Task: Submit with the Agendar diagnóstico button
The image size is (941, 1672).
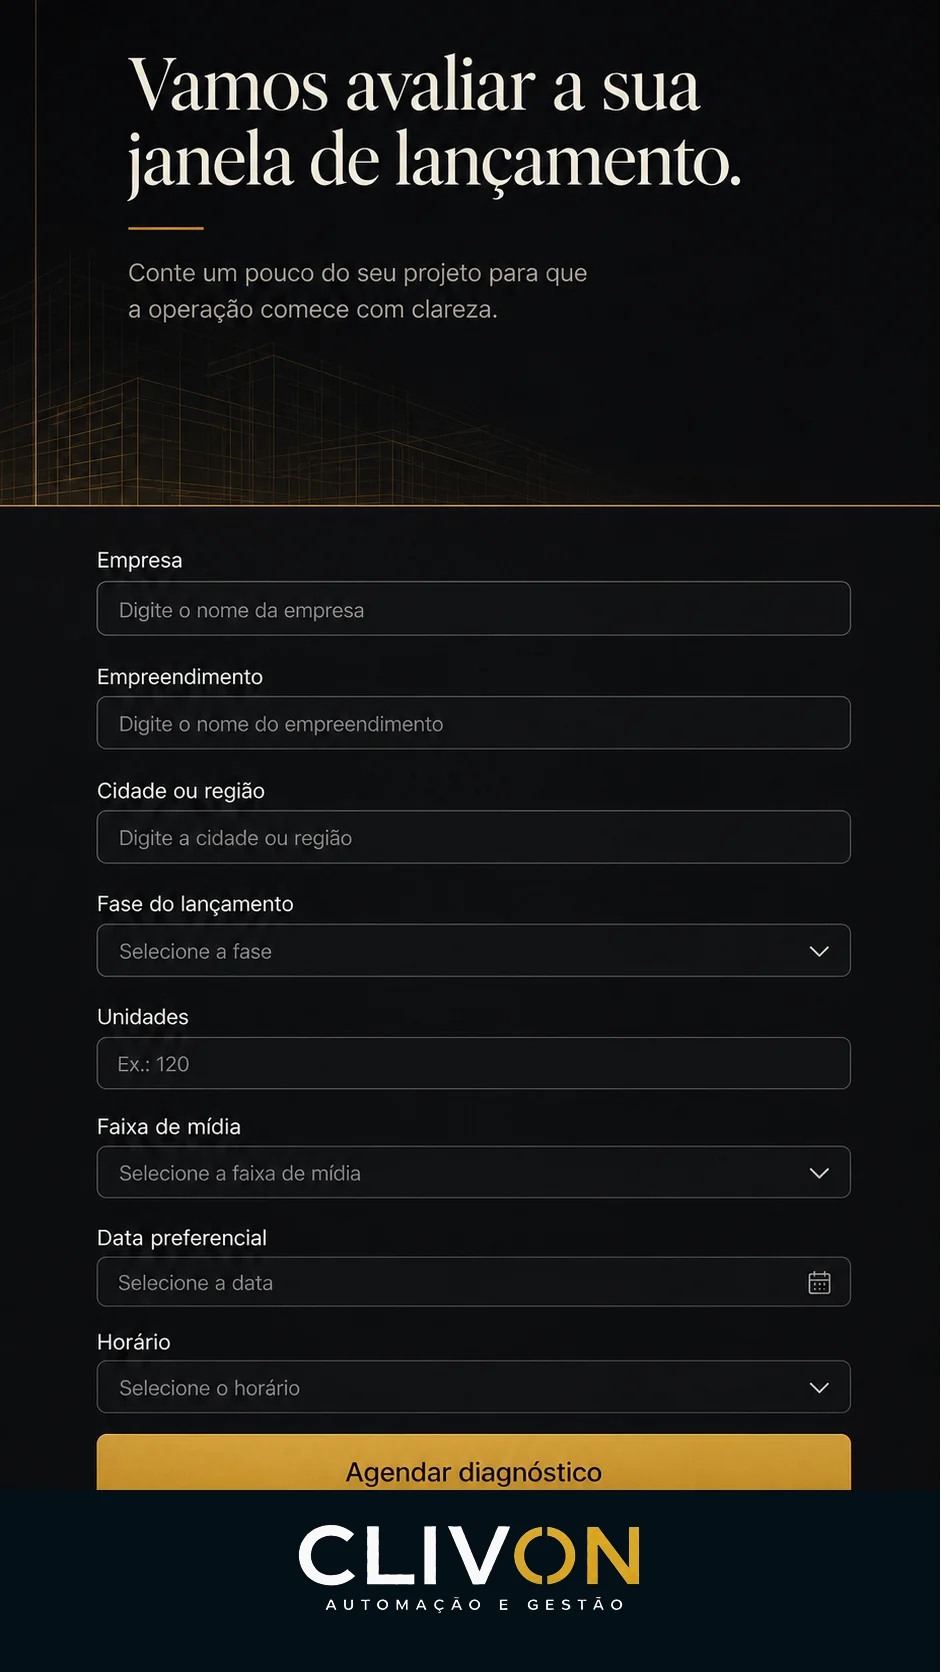Action: 473,1464
